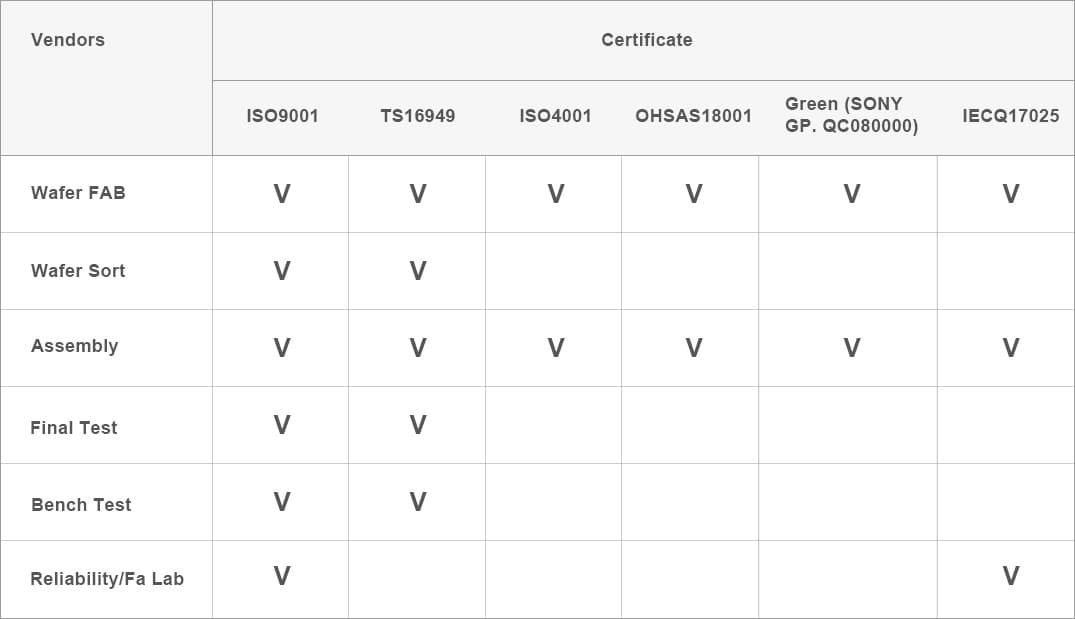
Task: Select the Wafer Sort row label
Action: pos(78,271)
